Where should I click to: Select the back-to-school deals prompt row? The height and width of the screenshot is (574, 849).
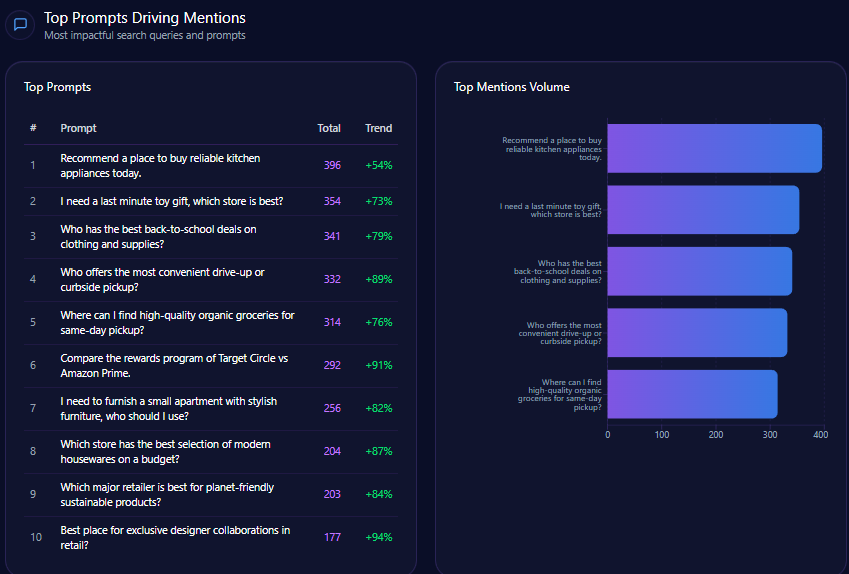(x=158, y=236)
